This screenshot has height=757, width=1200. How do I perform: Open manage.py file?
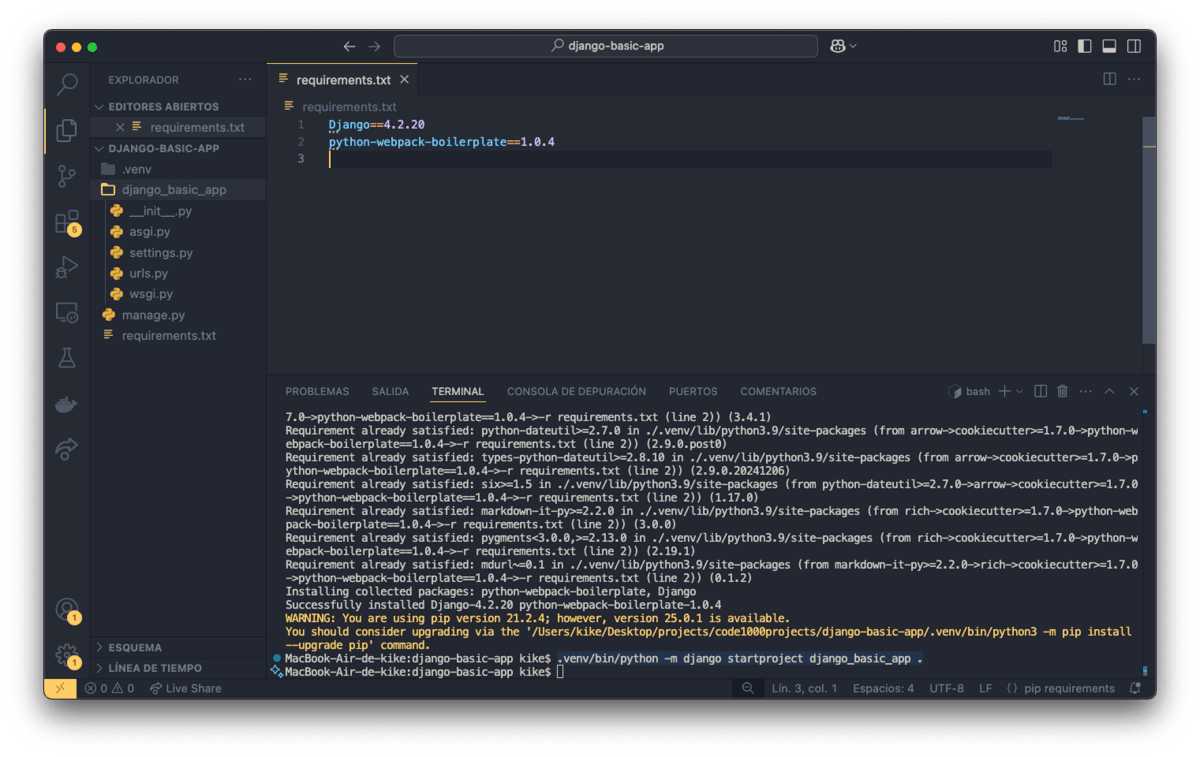(178, 315)
